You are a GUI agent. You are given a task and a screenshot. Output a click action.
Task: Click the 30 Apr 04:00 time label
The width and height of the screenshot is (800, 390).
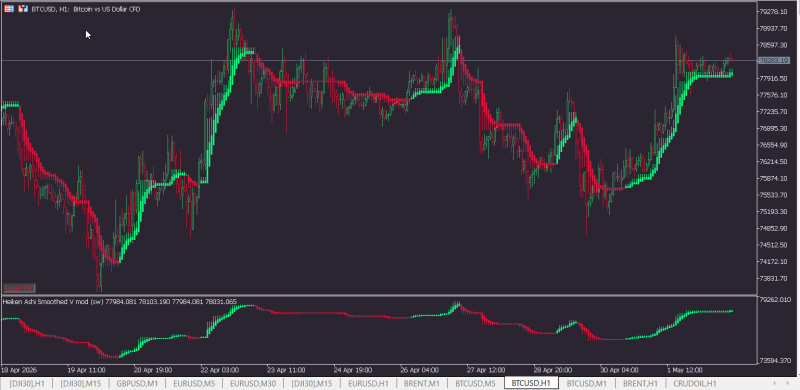(x=619, y=370)
